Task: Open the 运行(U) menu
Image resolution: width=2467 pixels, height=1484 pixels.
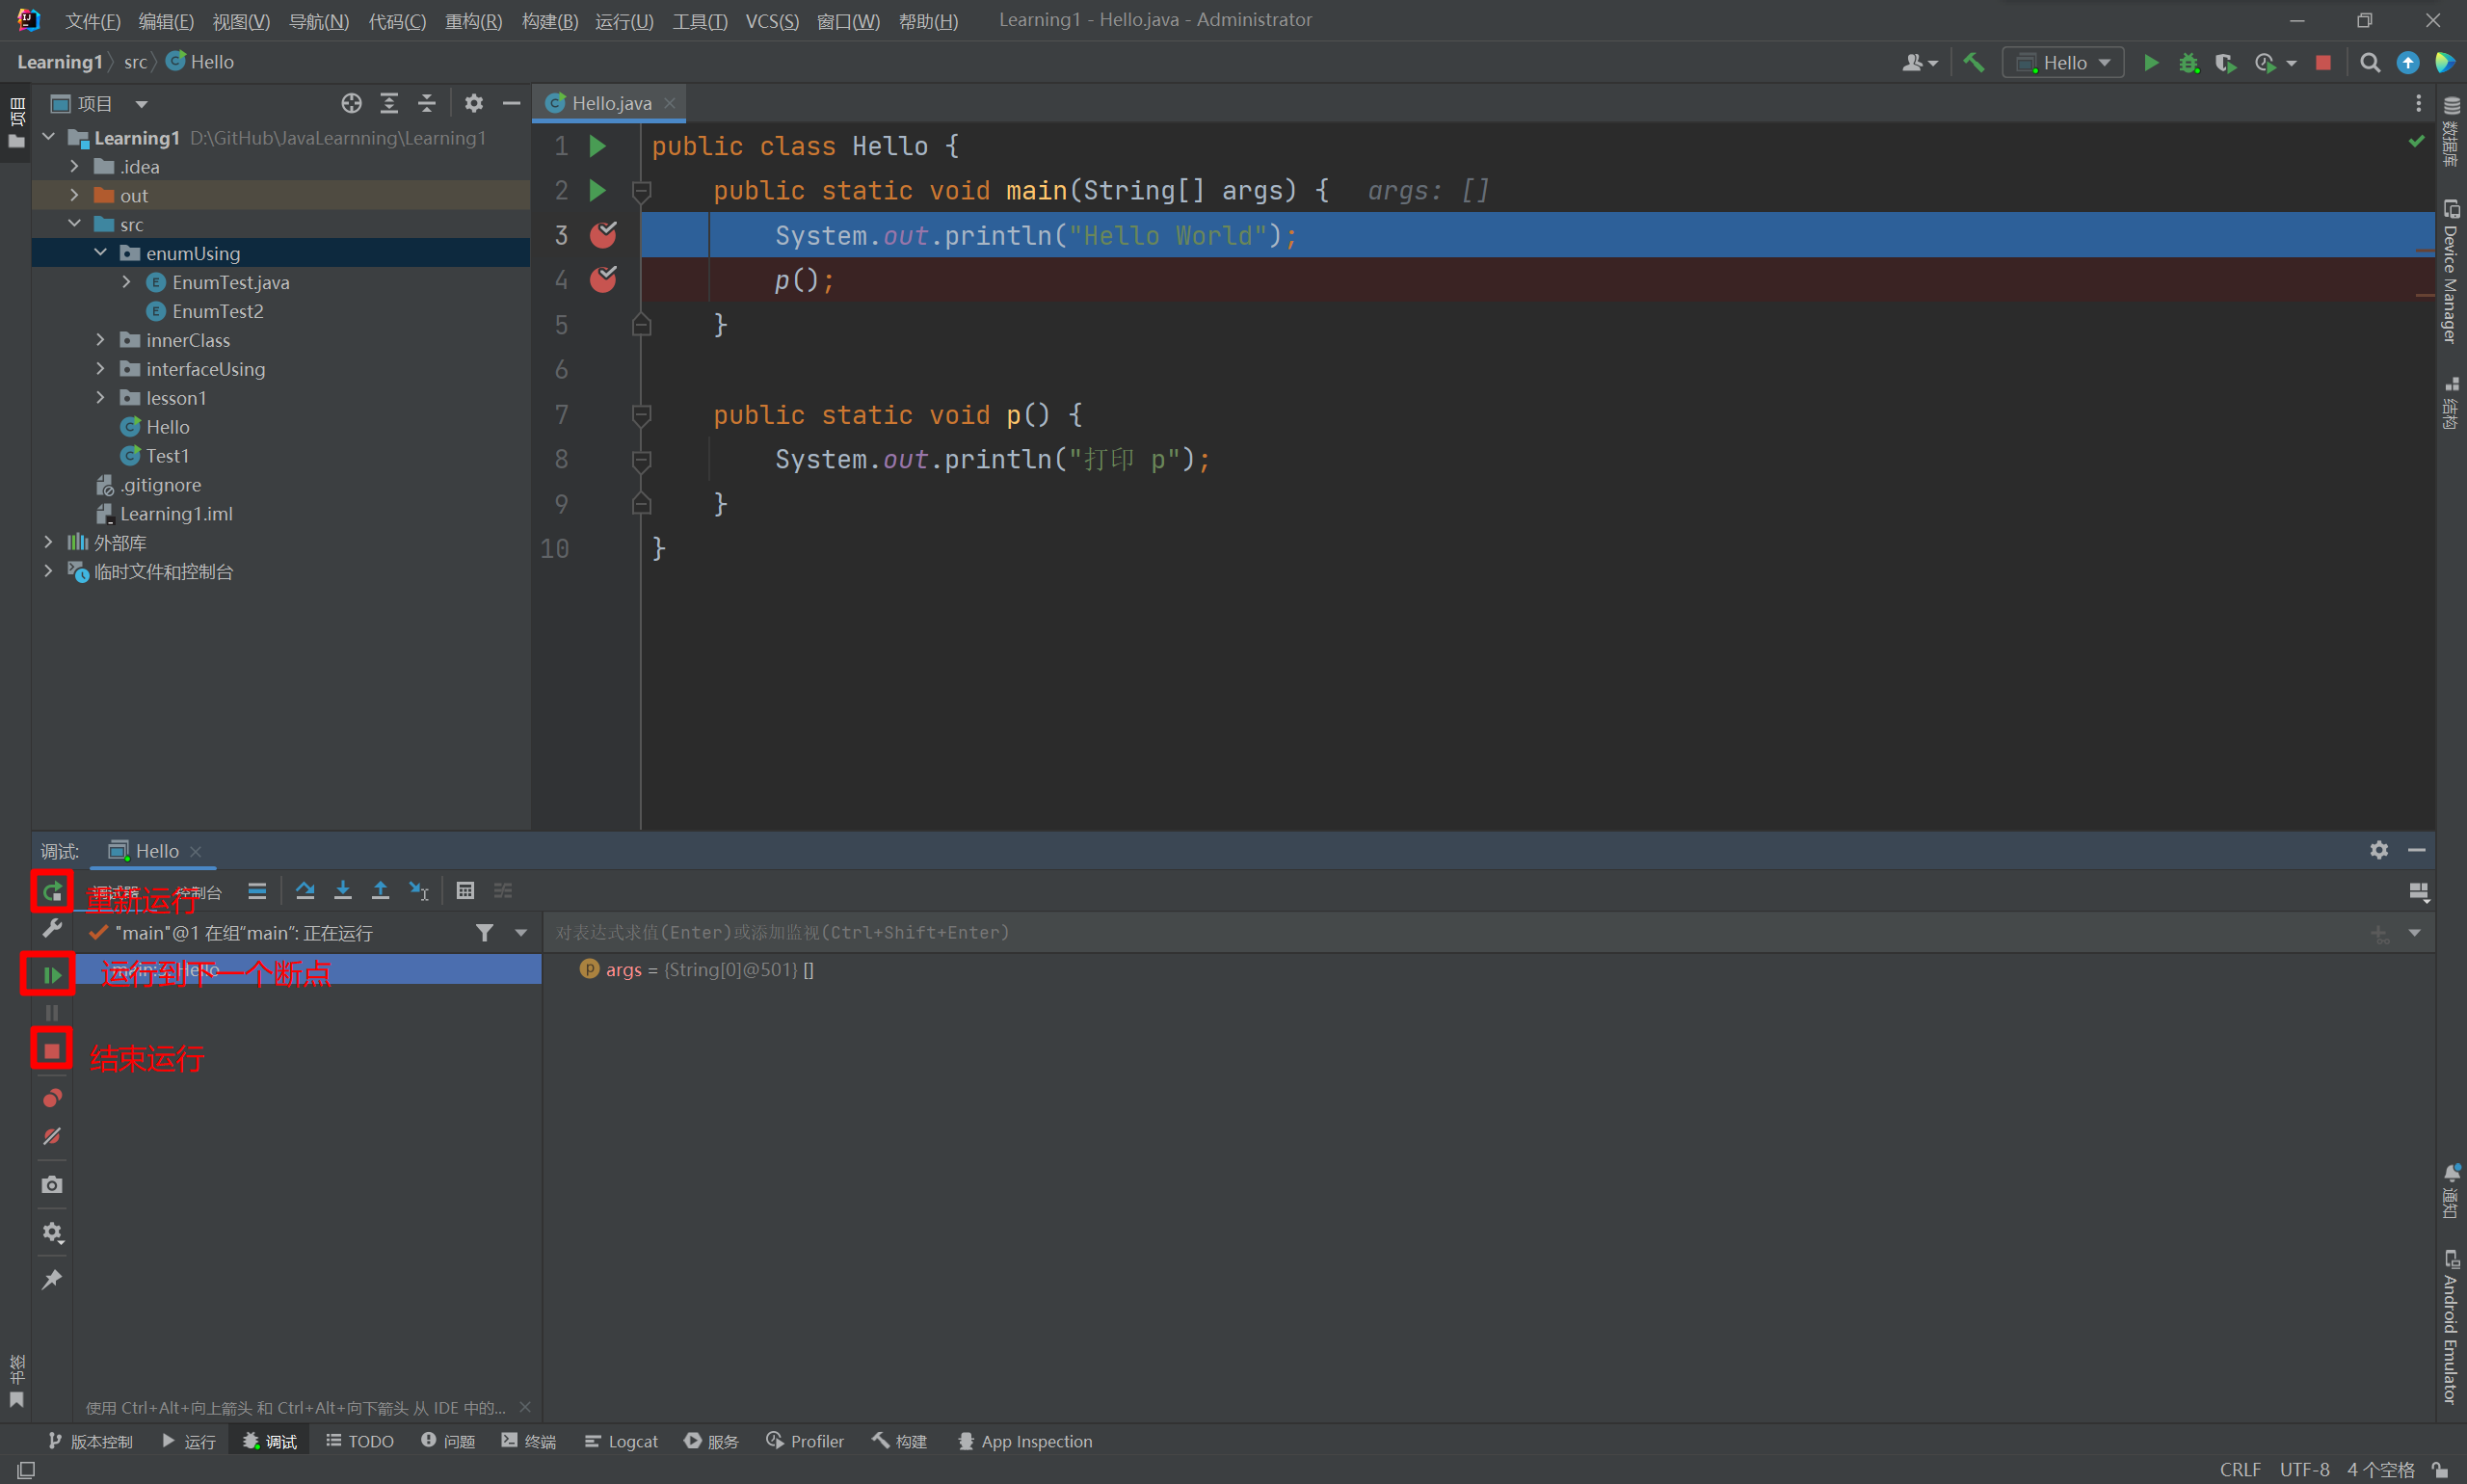Action: pyautogui.click(x=624, y=21)
